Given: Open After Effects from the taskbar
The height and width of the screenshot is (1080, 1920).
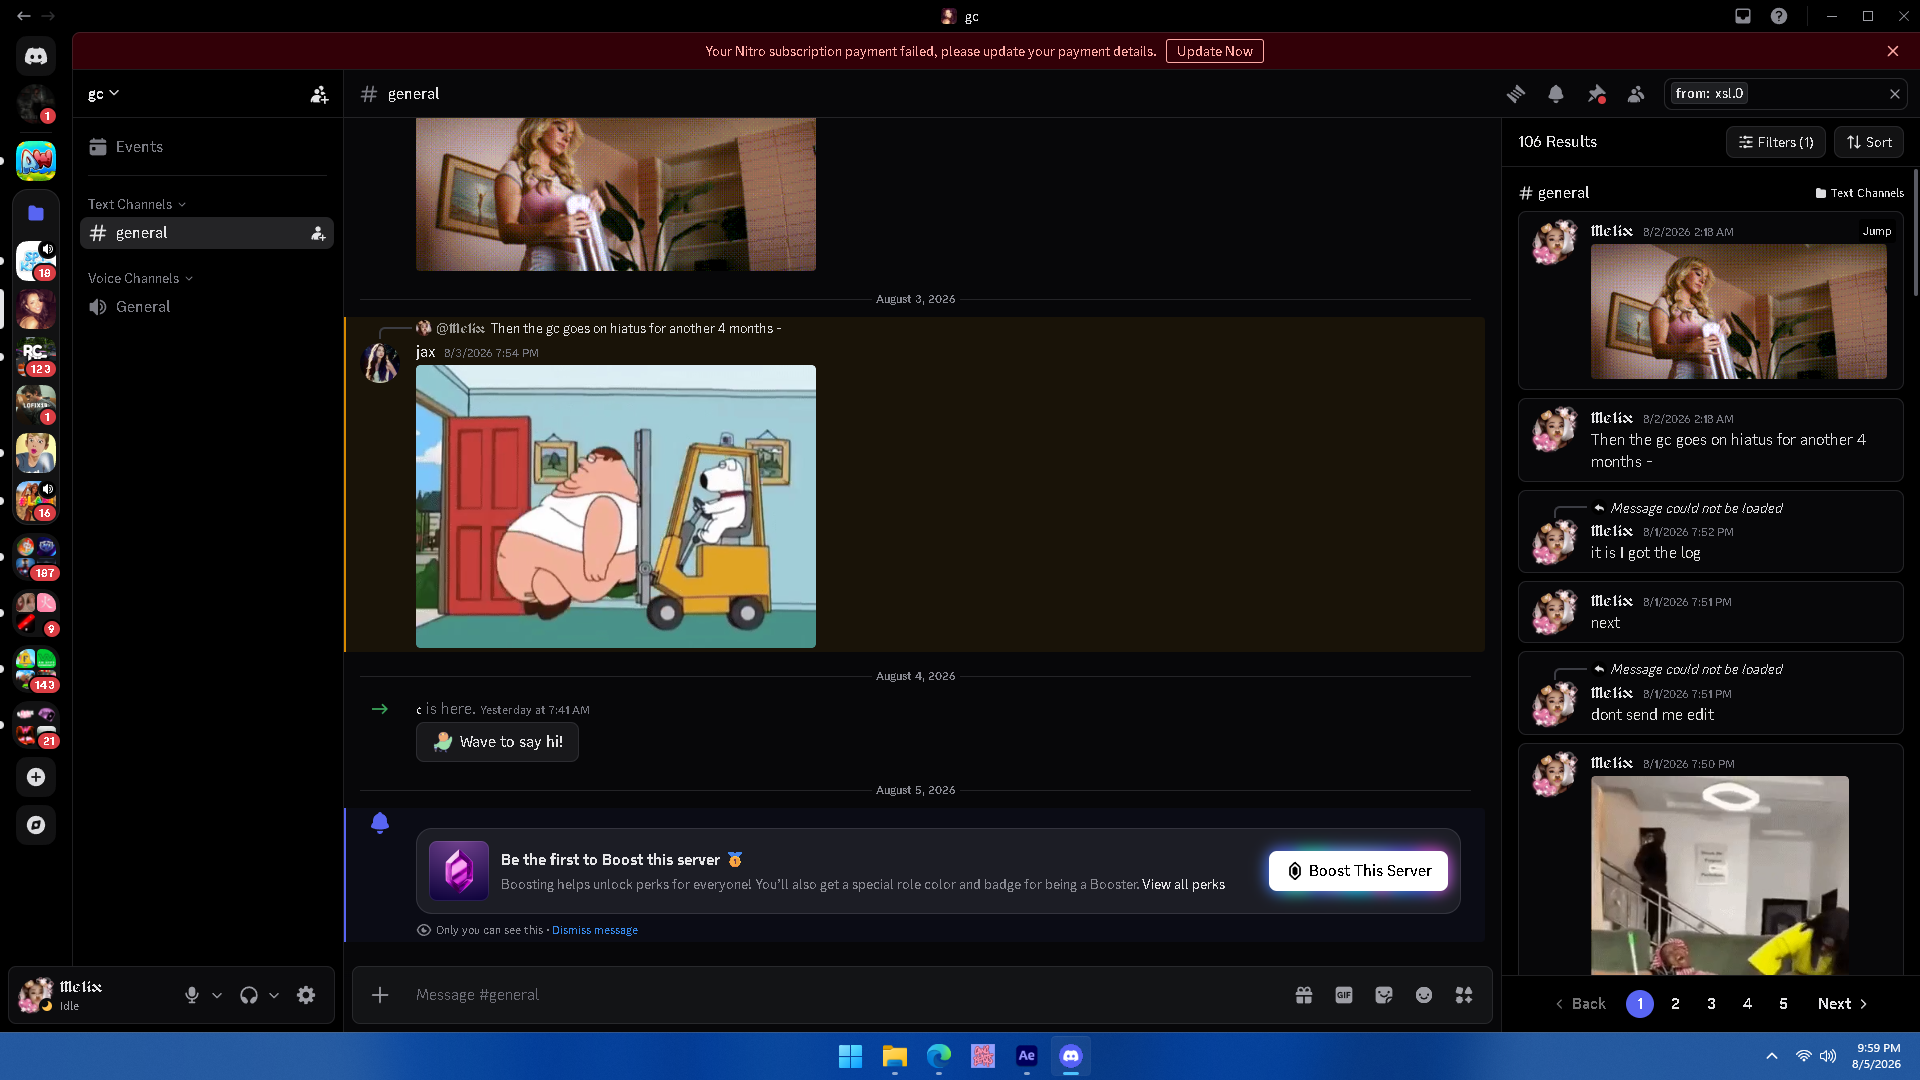Looking at the screenshot, I should coord(1026,1056).
